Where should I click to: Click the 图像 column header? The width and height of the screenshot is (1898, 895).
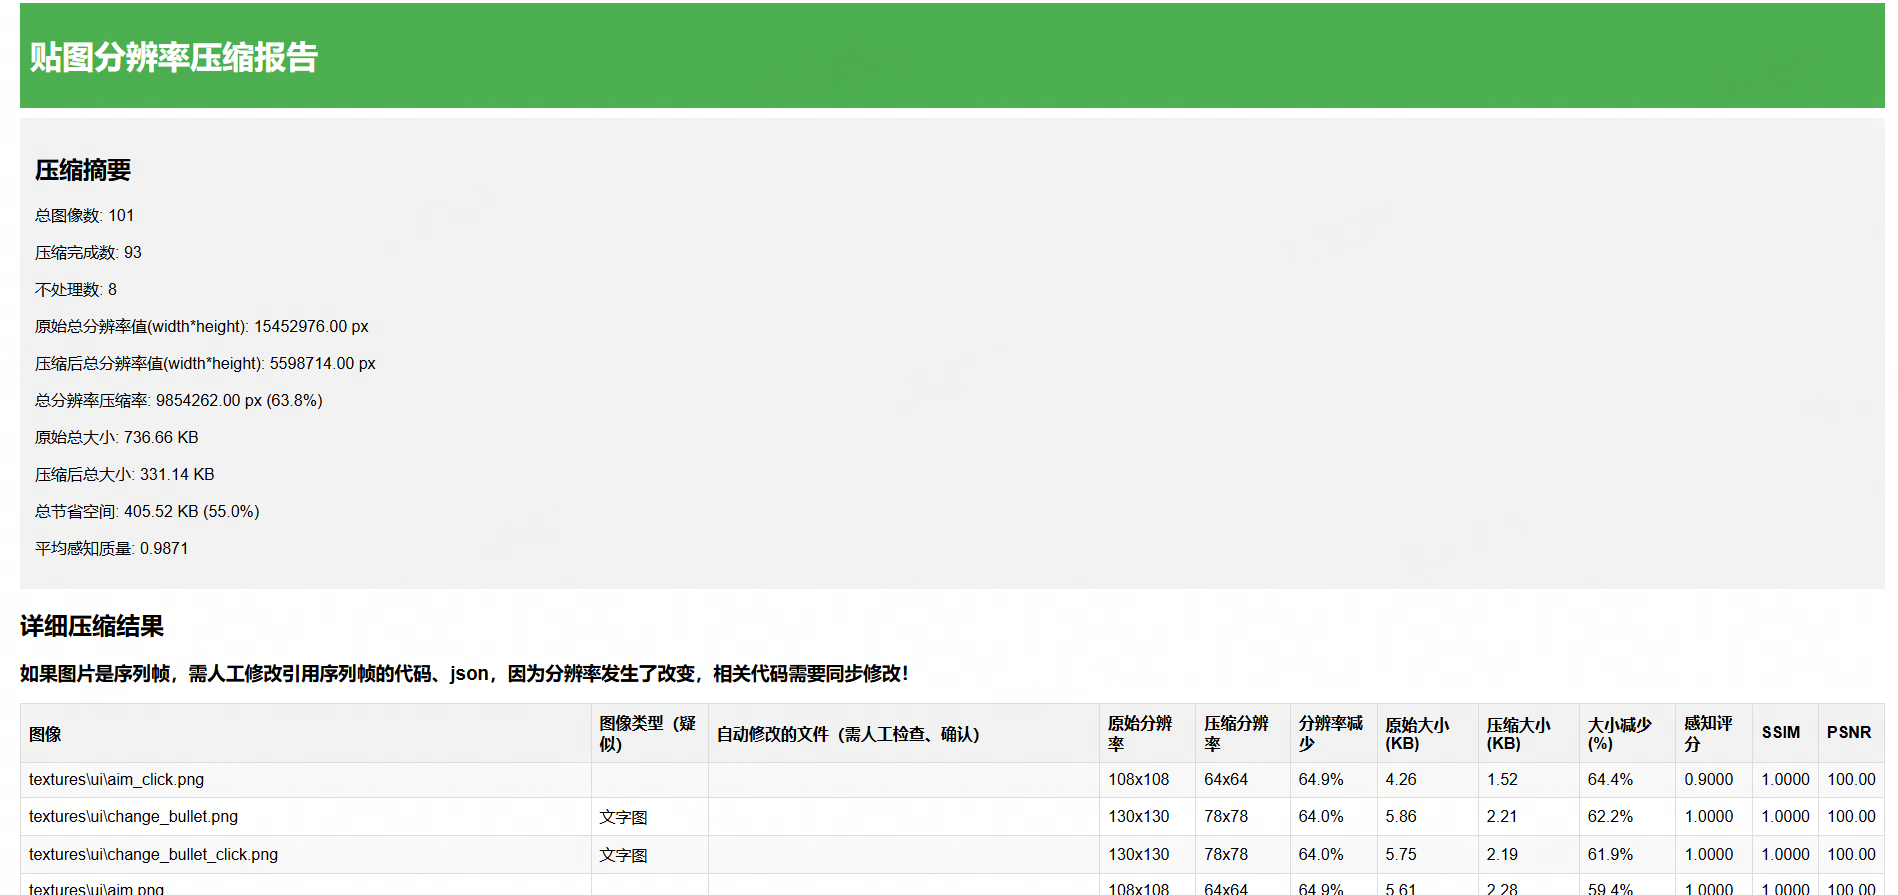(45, 734)
